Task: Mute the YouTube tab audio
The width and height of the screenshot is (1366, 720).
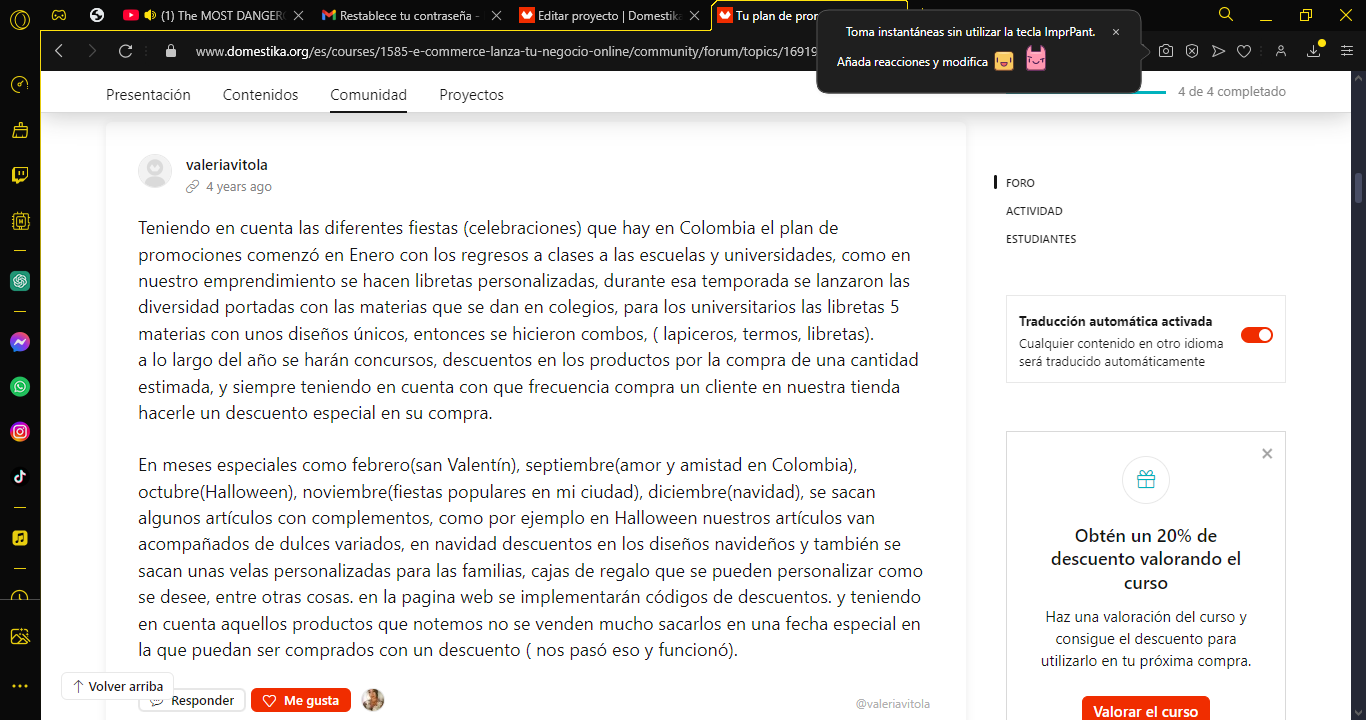Action: 149,15
